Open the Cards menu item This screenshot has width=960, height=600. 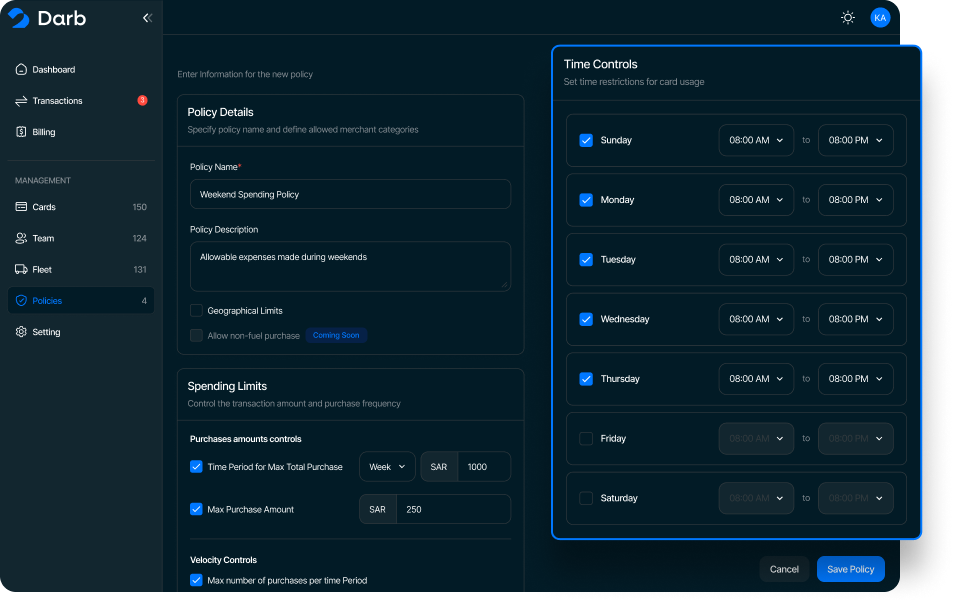44,207
